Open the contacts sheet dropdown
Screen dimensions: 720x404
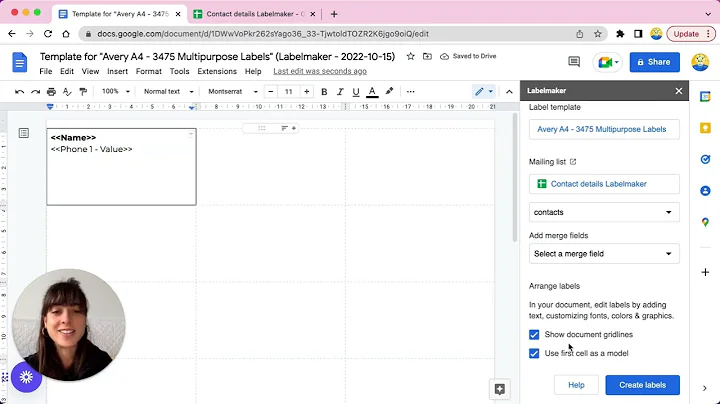click(x=604, y=212)
